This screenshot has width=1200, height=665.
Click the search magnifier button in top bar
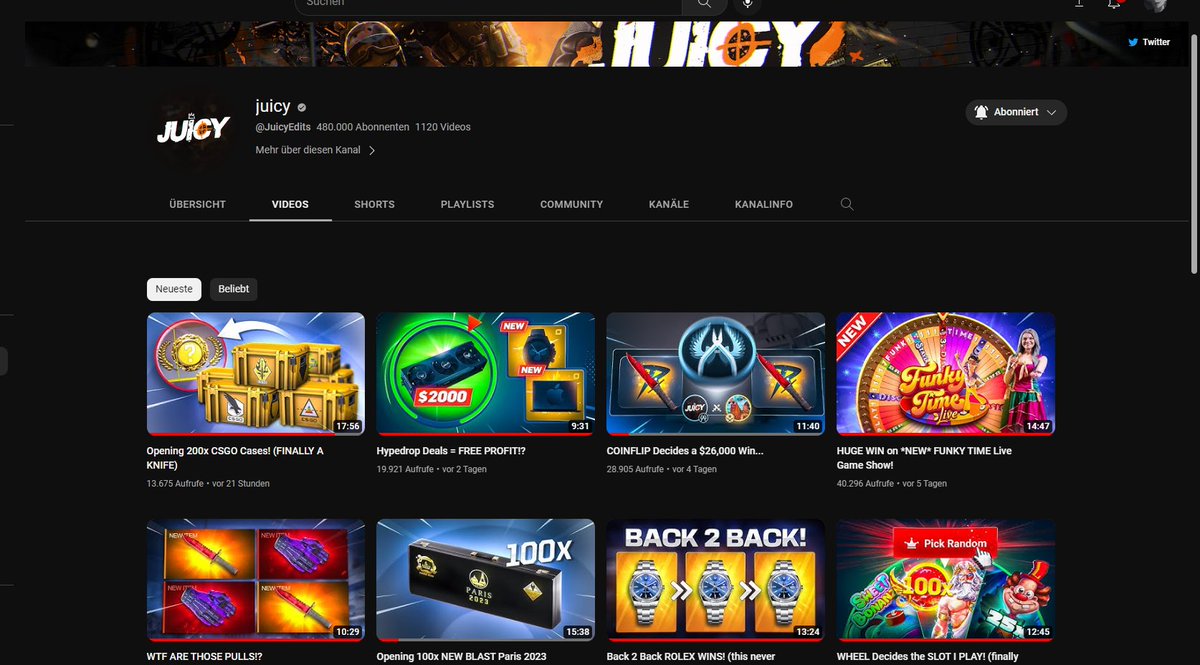pos(704,4)
